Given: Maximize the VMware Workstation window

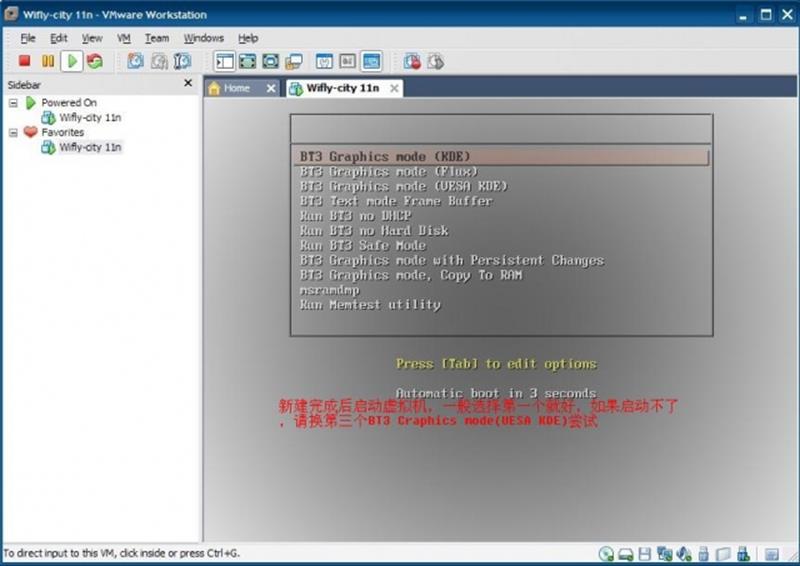Looking at the screenshot, I should pyautogui.click(x=765, y=15).
